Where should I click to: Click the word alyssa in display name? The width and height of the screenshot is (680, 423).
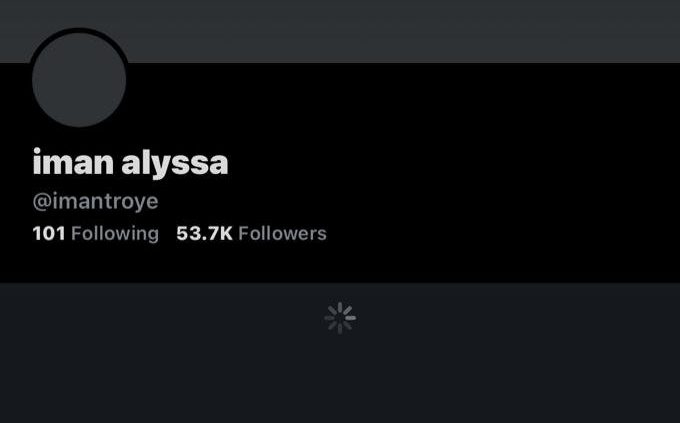tap(175, 163)
